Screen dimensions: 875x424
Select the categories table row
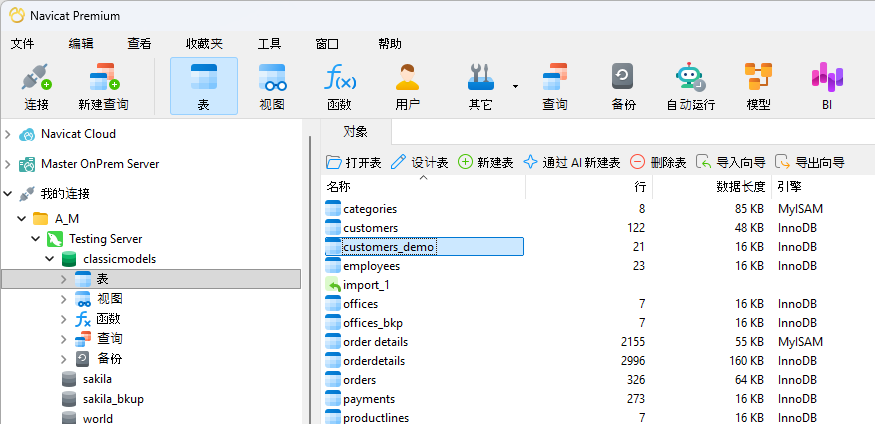[598, 209]
